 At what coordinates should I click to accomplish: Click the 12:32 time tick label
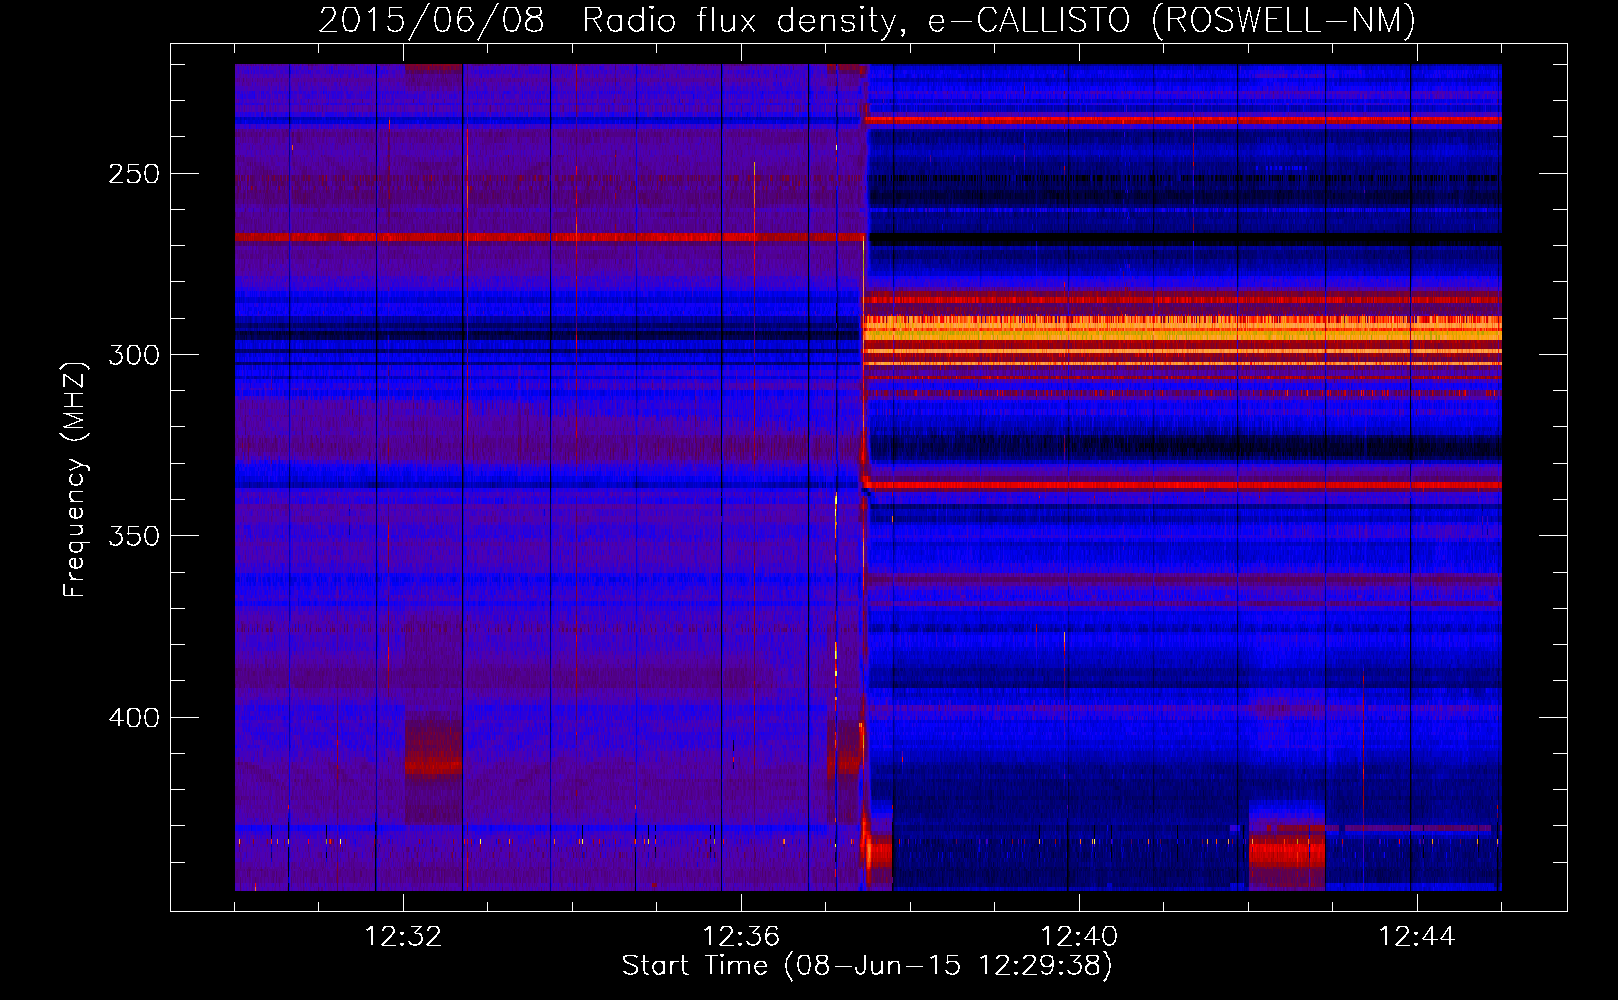pyautogui.click(x=403, y=937)
